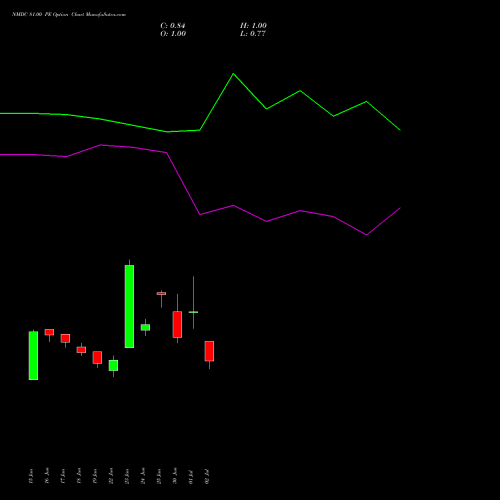Click the '24 Jun' date axis label
This screenshot has height=500, width=500.
143,476
